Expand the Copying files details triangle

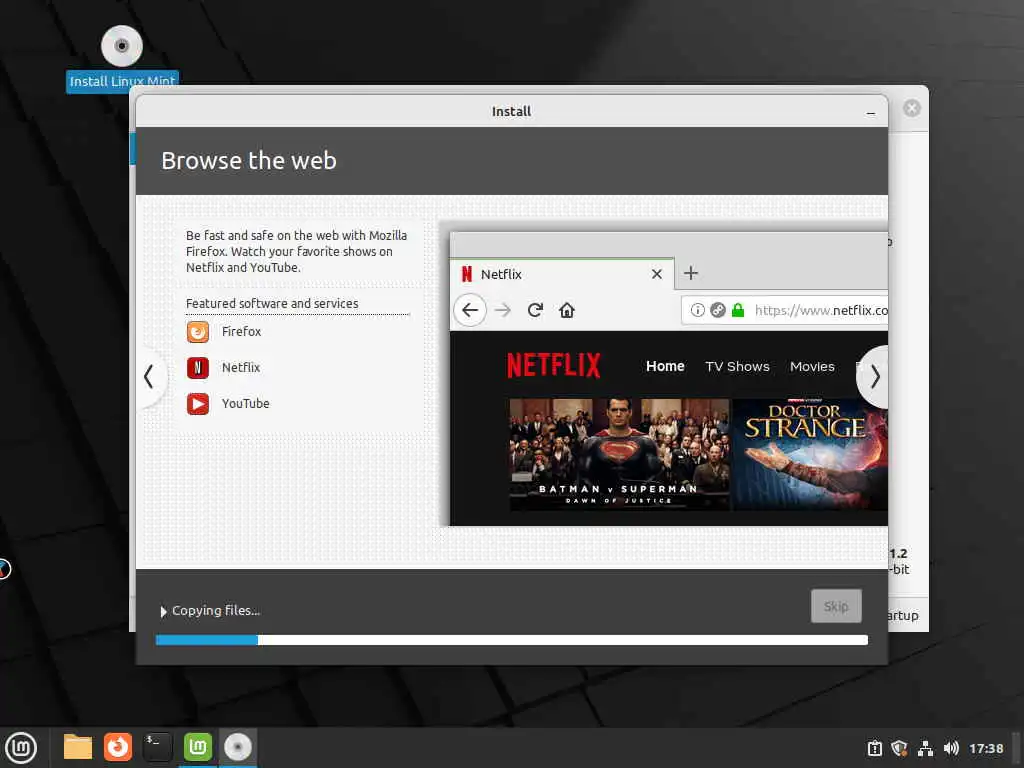click(163, 611)
